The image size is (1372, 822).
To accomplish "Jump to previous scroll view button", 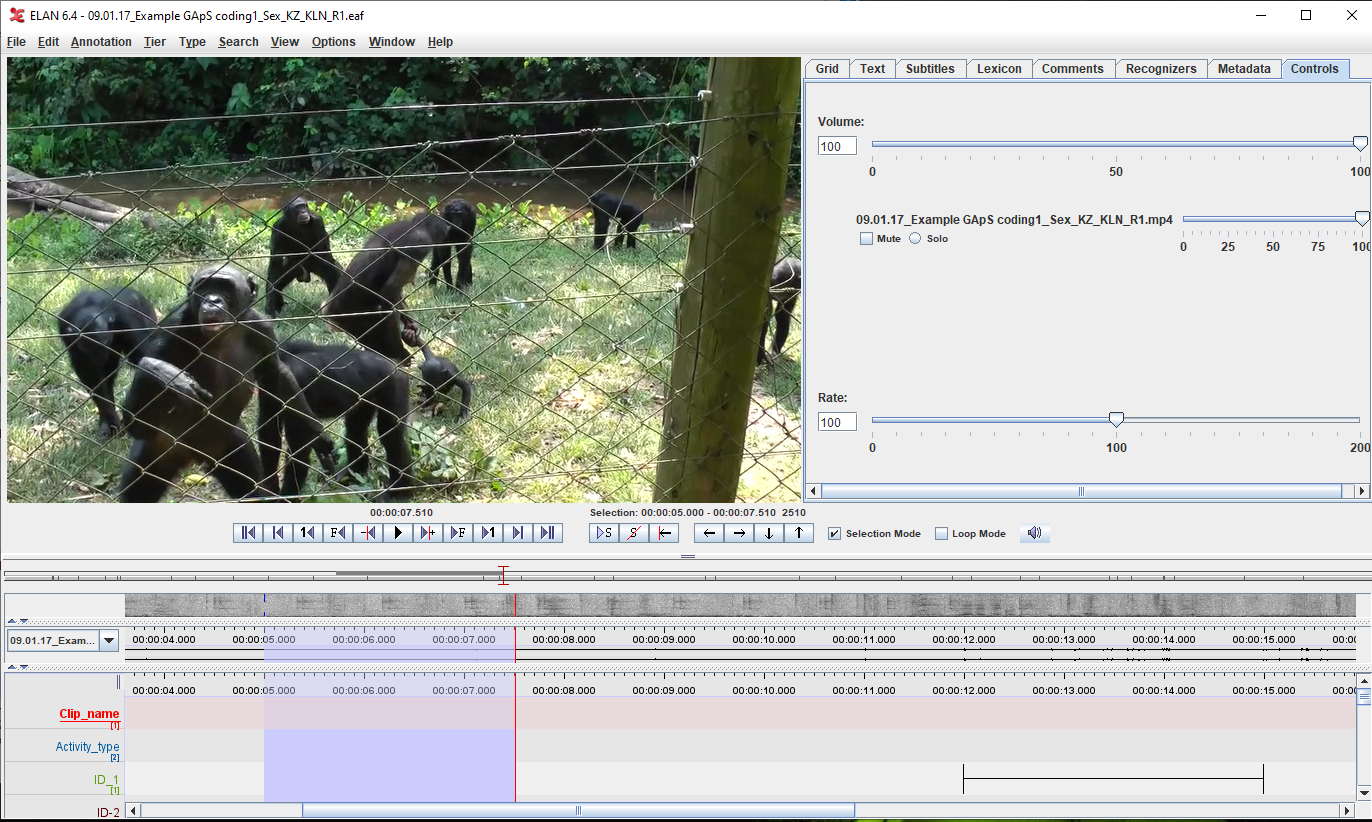I will [x=278, y=533].
